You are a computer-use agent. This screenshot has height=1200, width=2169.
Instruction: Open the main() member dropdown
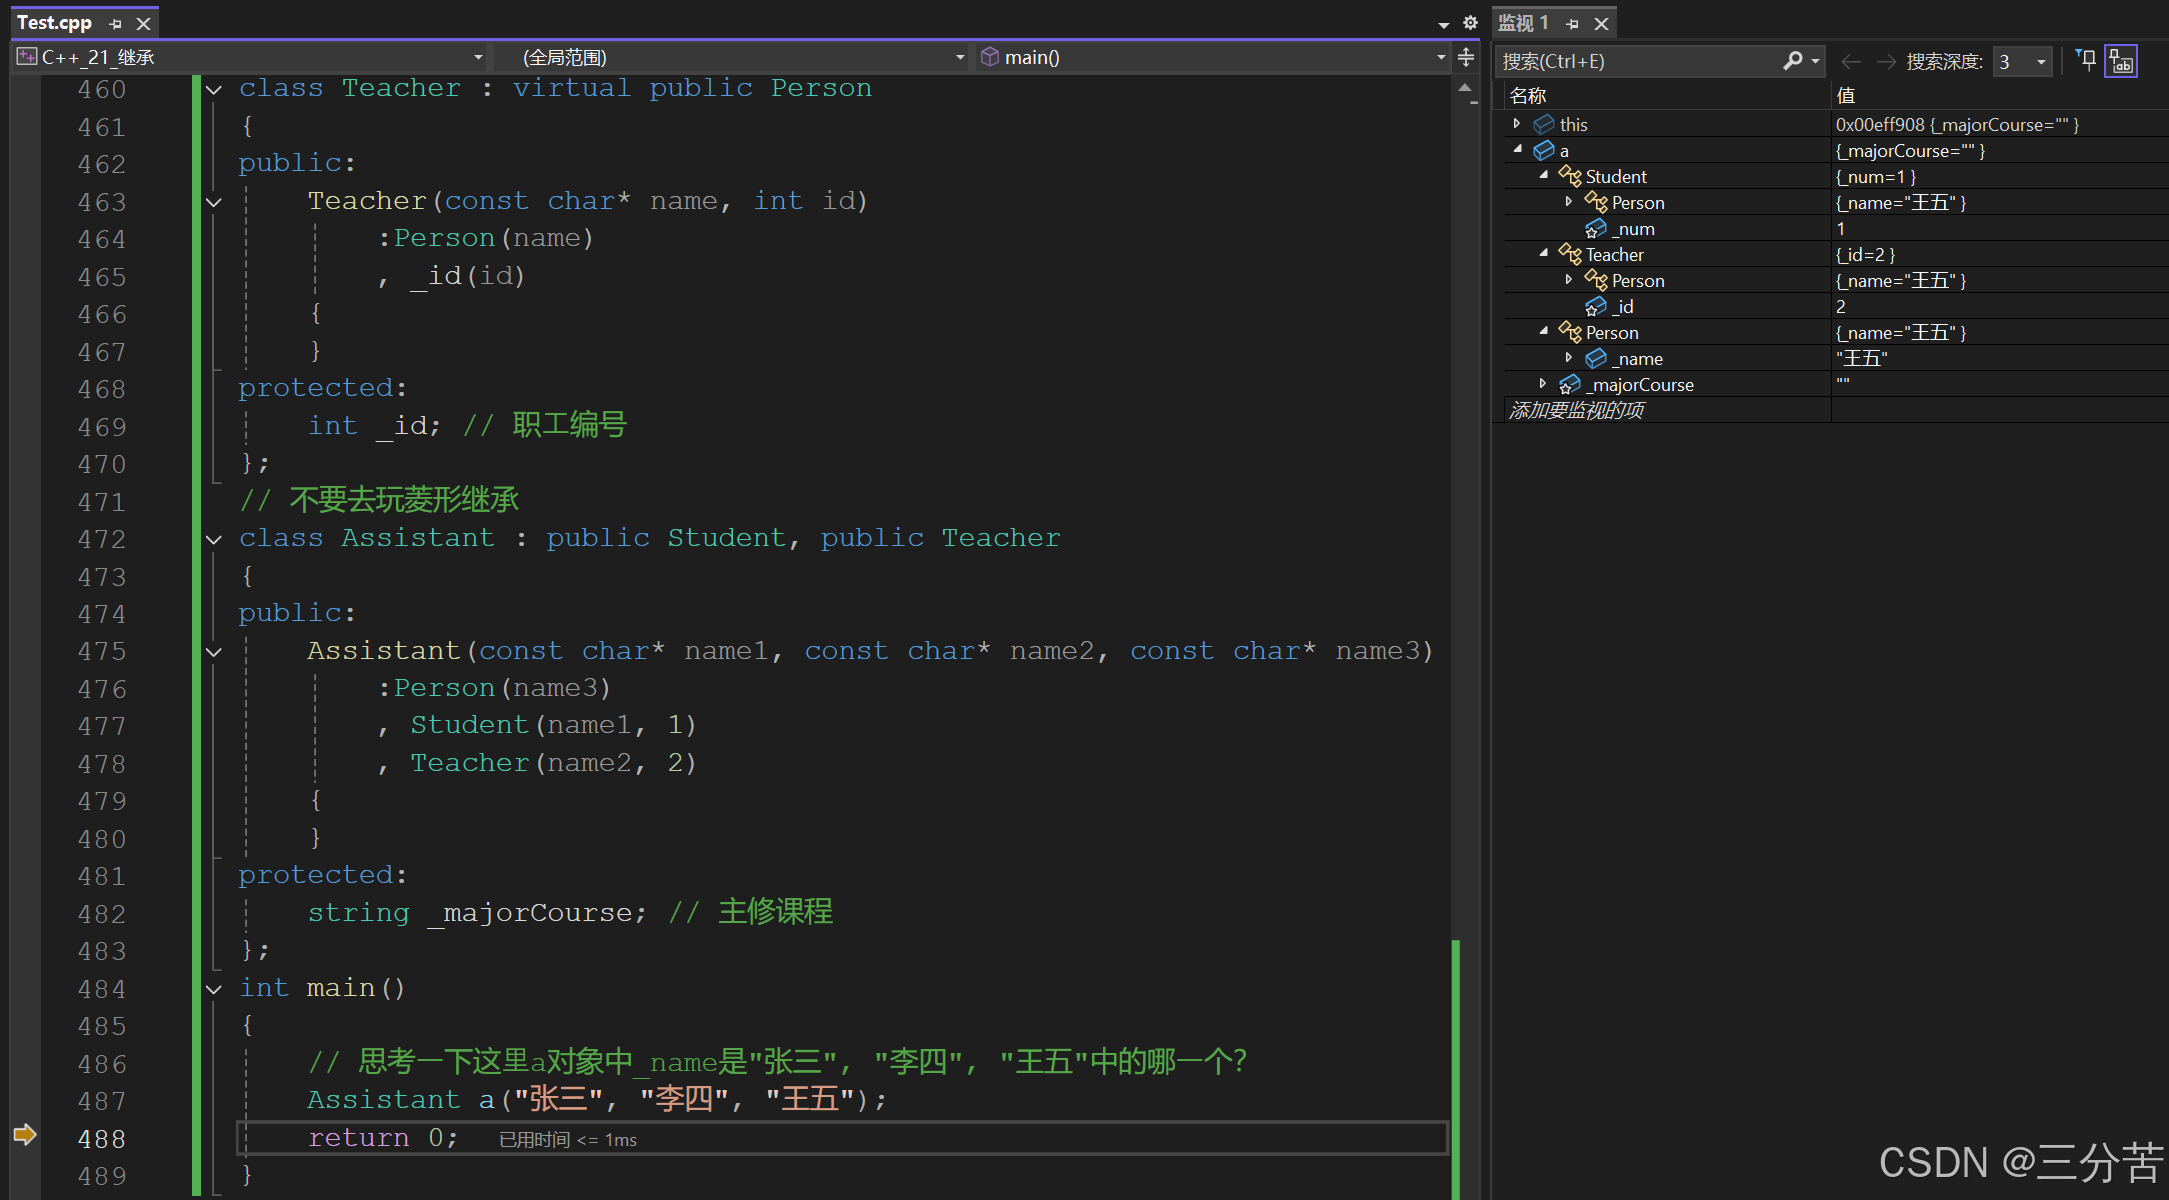[1441, 57]
